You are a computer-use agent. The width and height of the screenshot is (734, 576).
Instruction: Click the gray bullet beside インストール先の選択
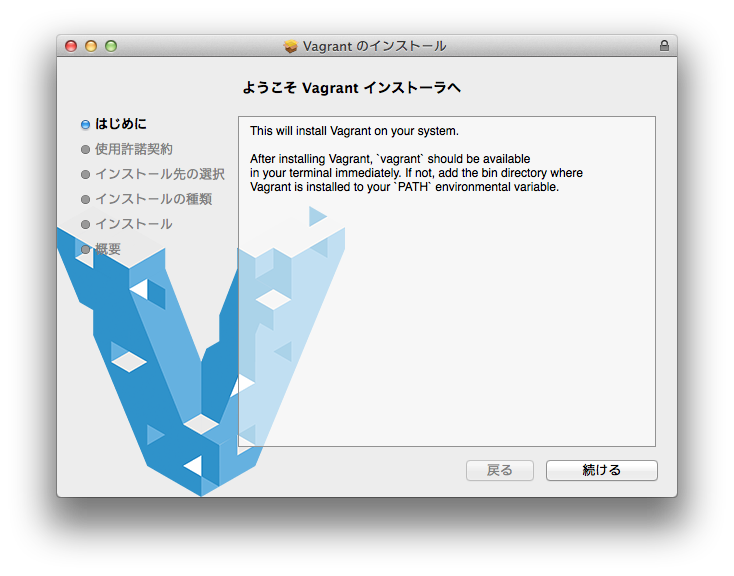(86, 174)
